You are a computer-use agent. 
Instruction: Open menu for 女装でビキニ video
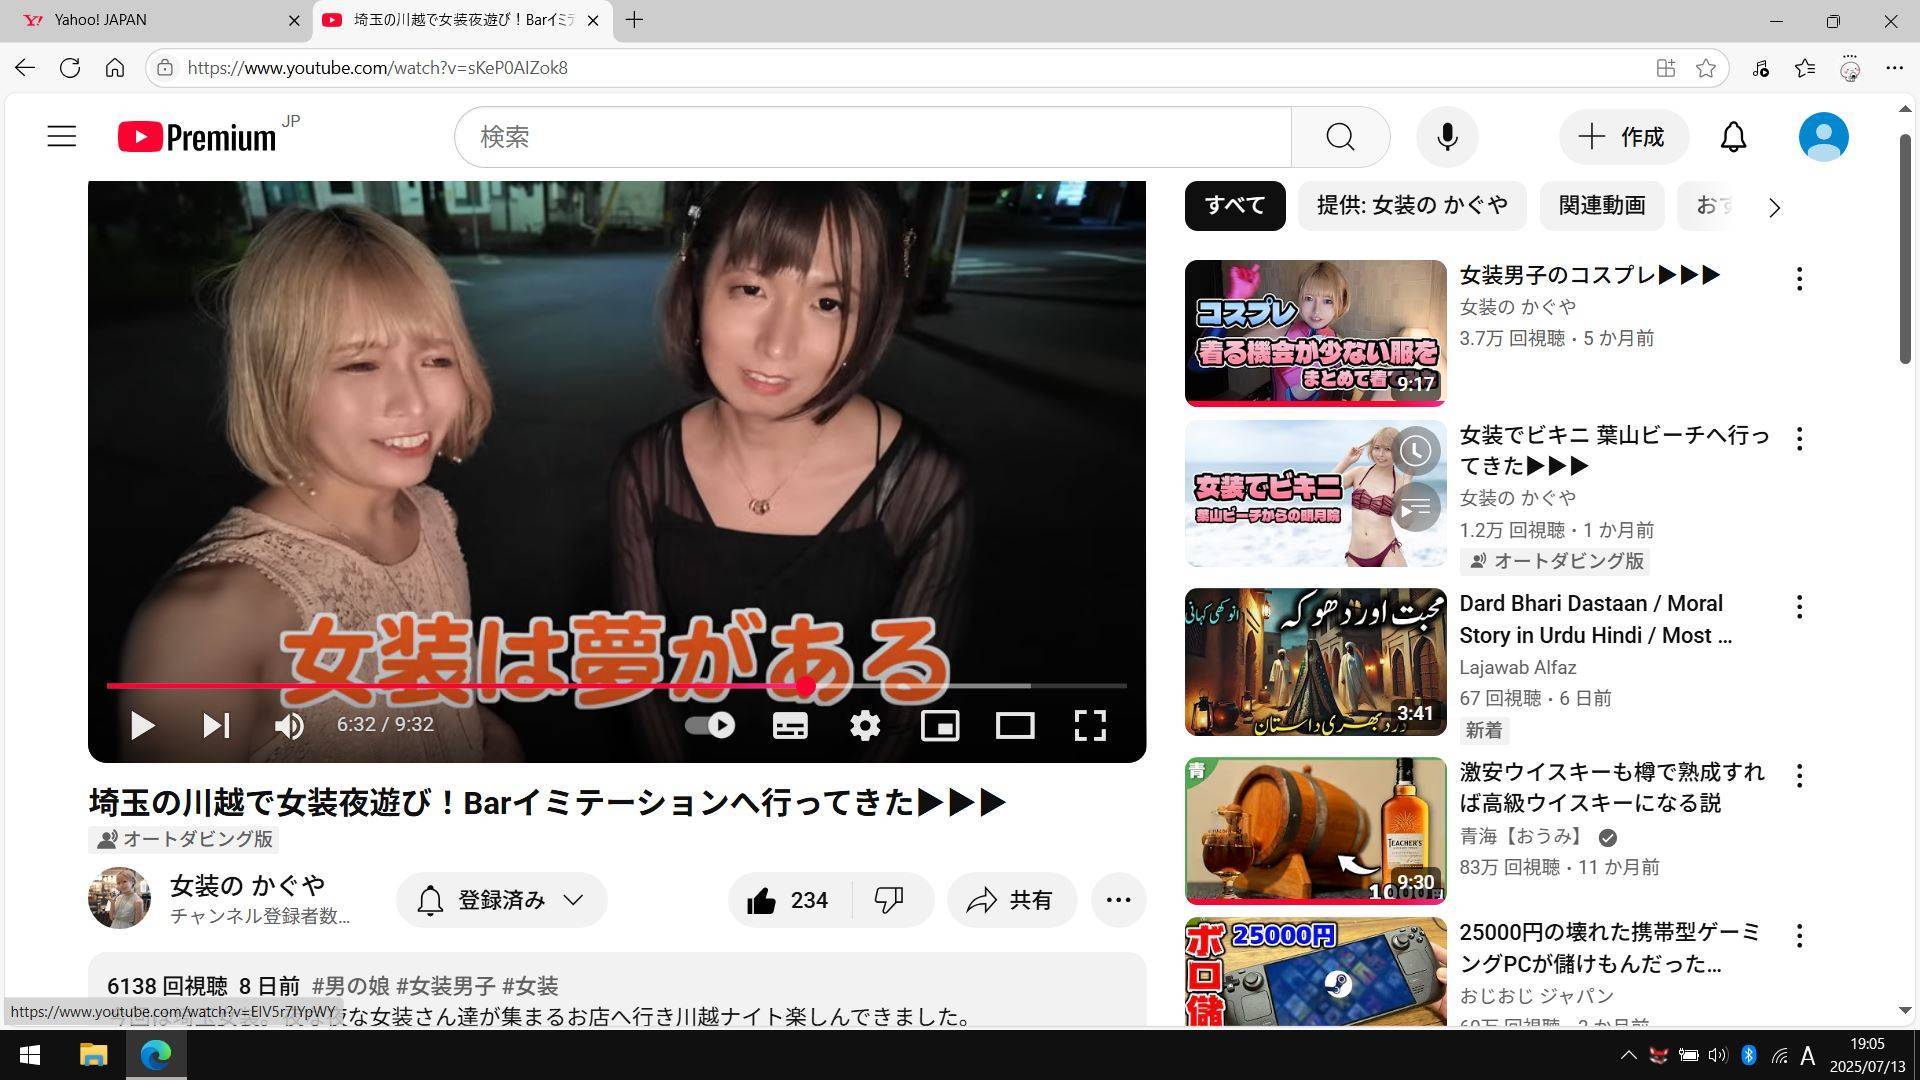tap(1799, 439)
